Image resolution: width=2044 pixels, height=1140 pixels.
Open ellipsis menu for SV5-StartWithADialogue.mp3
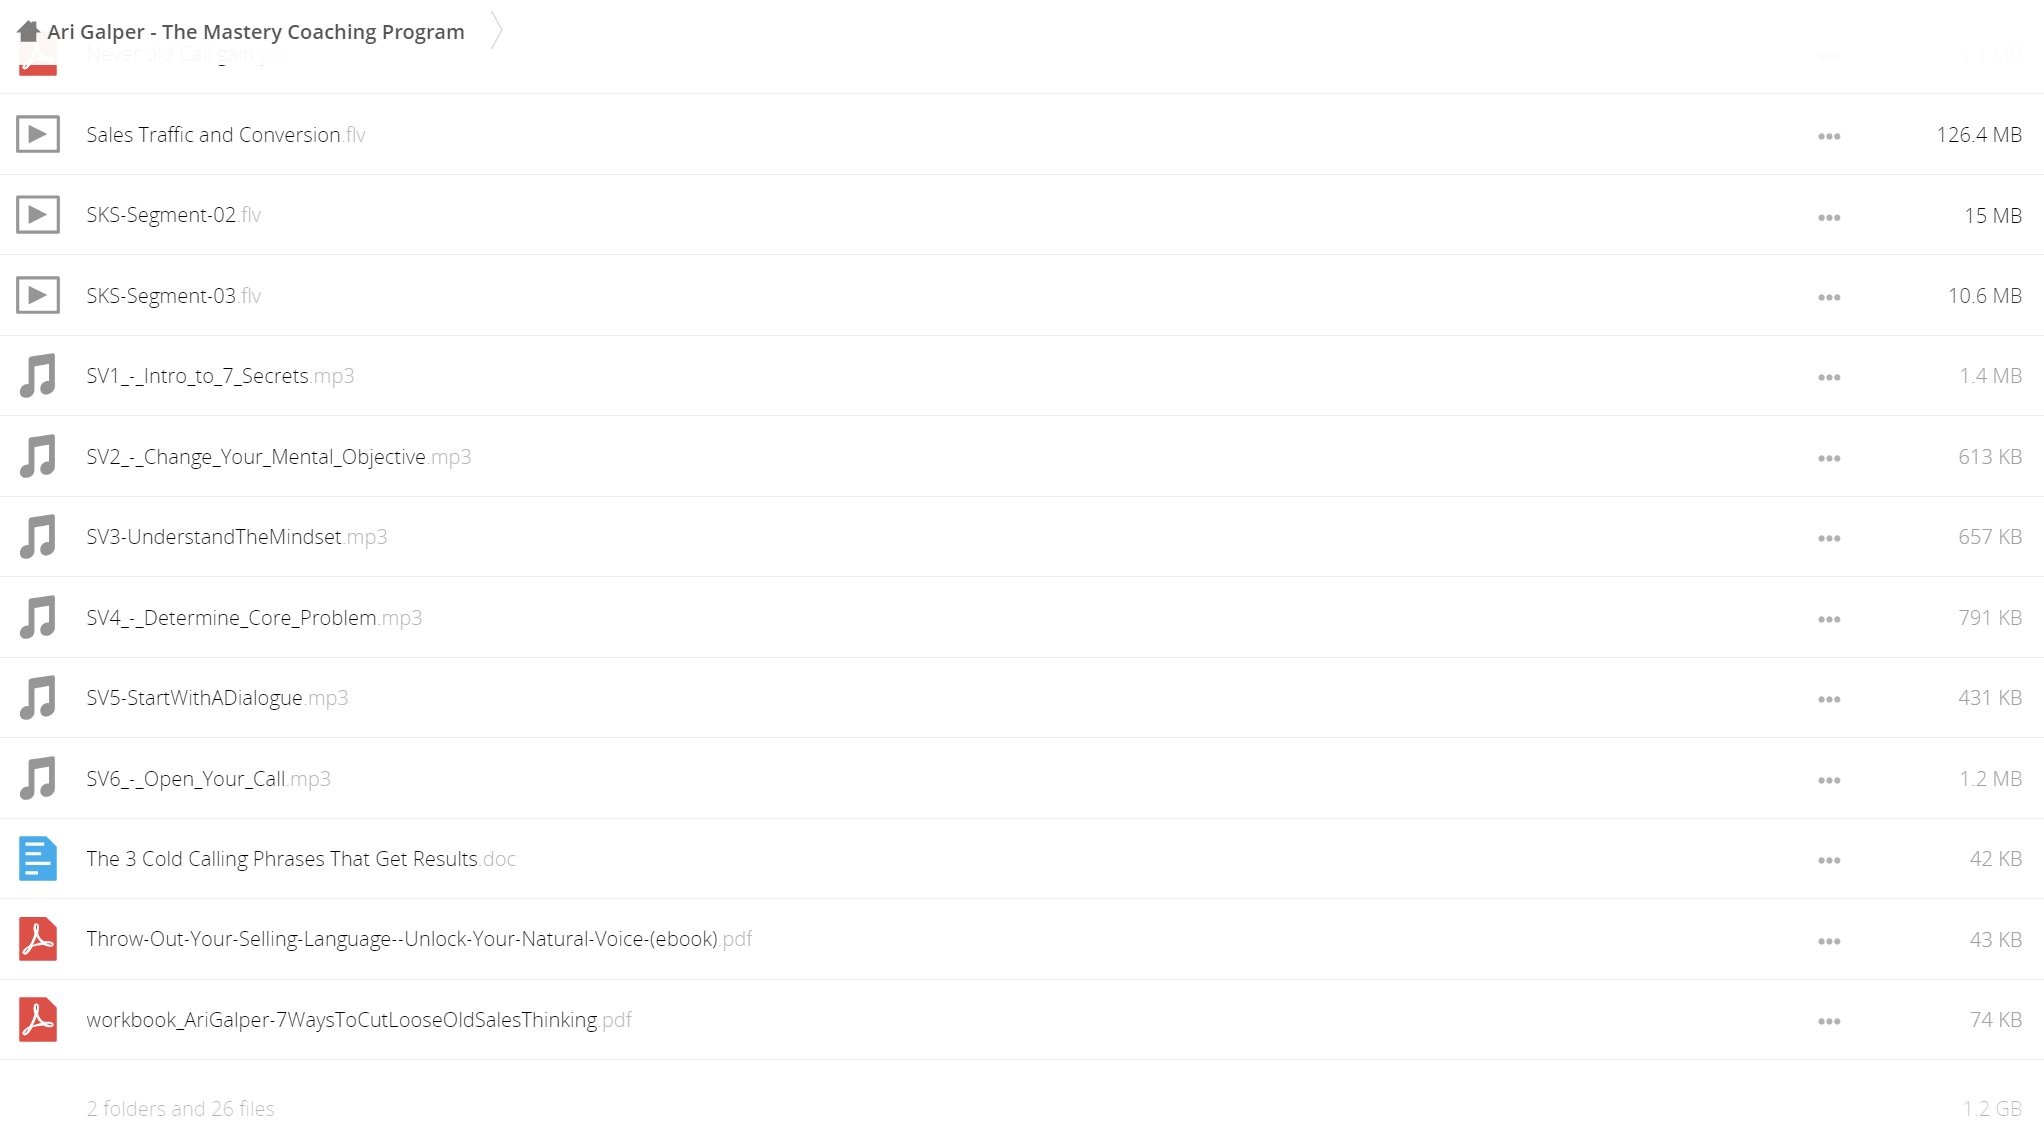click(1829, 699)
